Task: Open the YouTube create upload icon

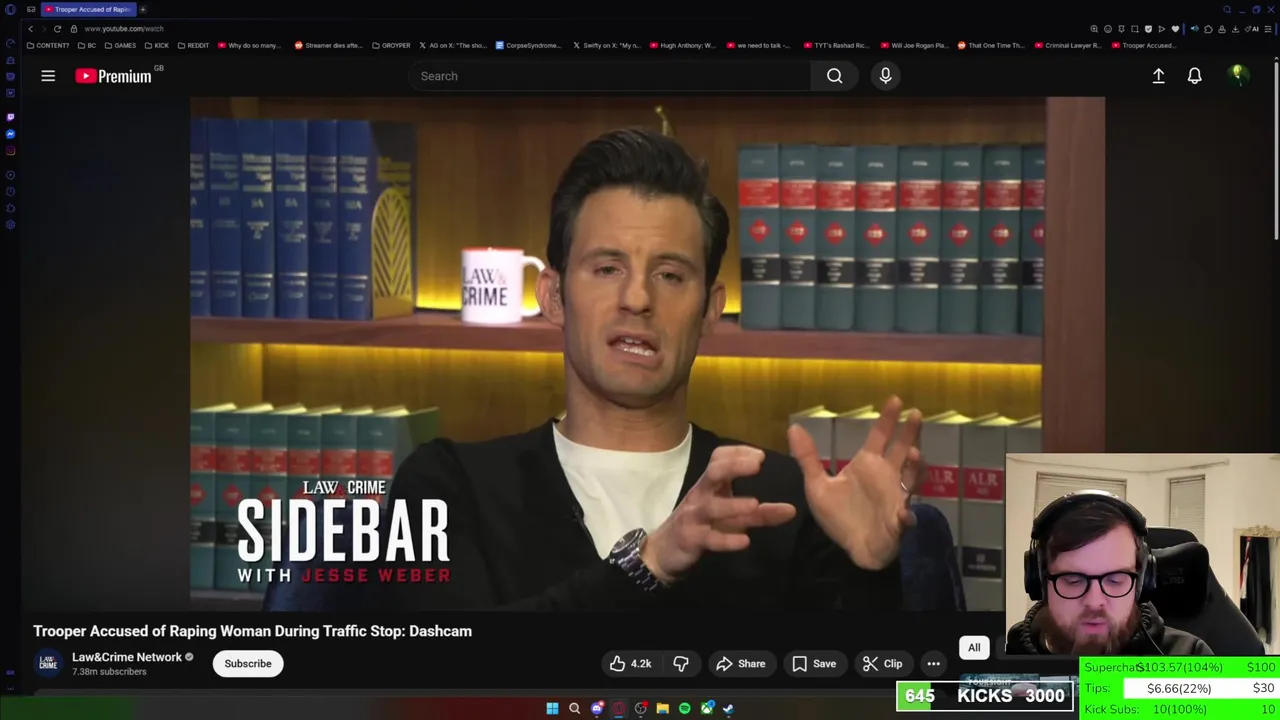Action: pyautogui.click(x=1158, y=76)
